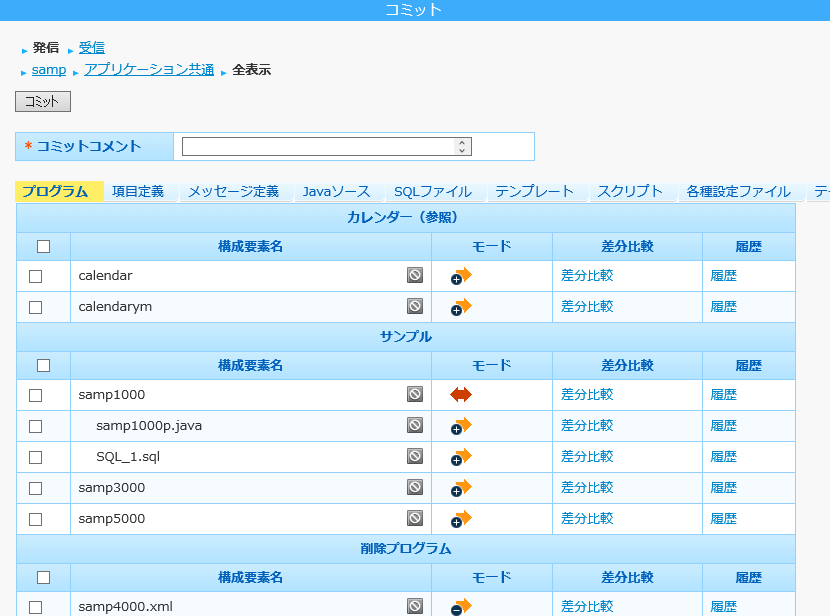The width and height of the screenshot is (830, 616).
Task: Check the select-all checkbox in カレンダー(参照) header
Action: click(43, 247)
